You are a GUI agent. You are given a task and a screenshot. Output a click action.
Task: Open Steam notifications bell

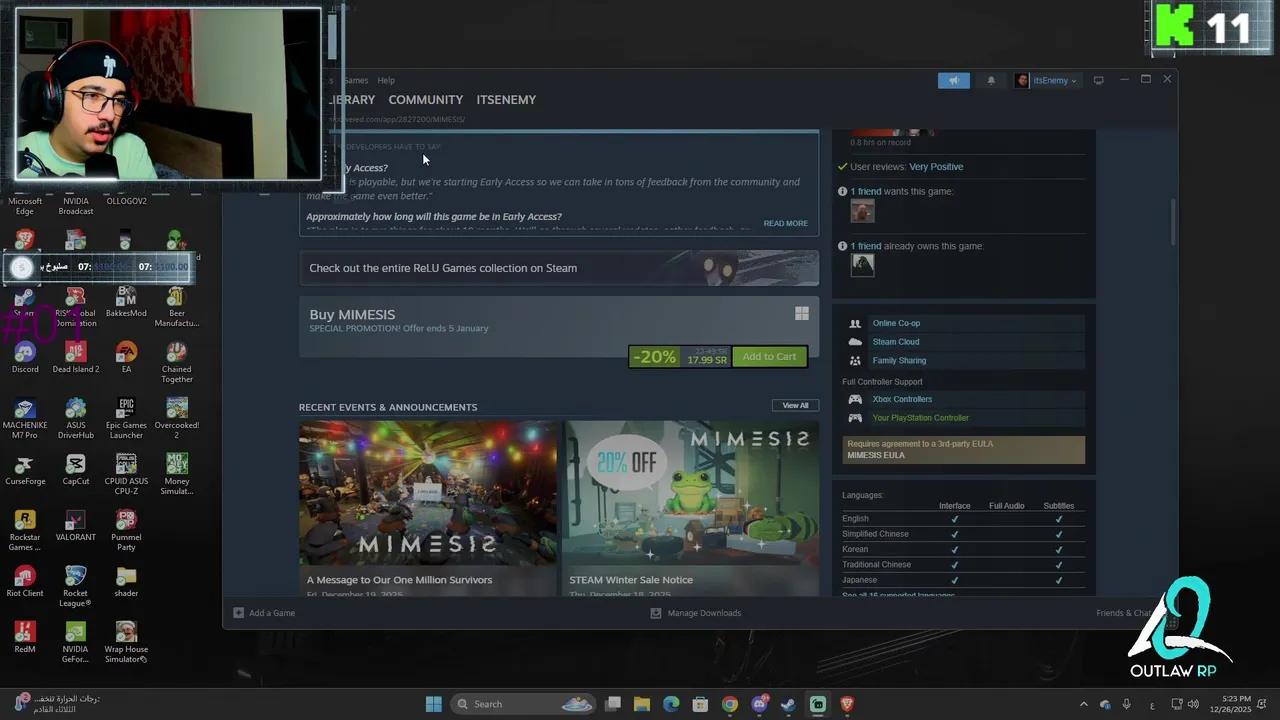(x=991, y=81)
